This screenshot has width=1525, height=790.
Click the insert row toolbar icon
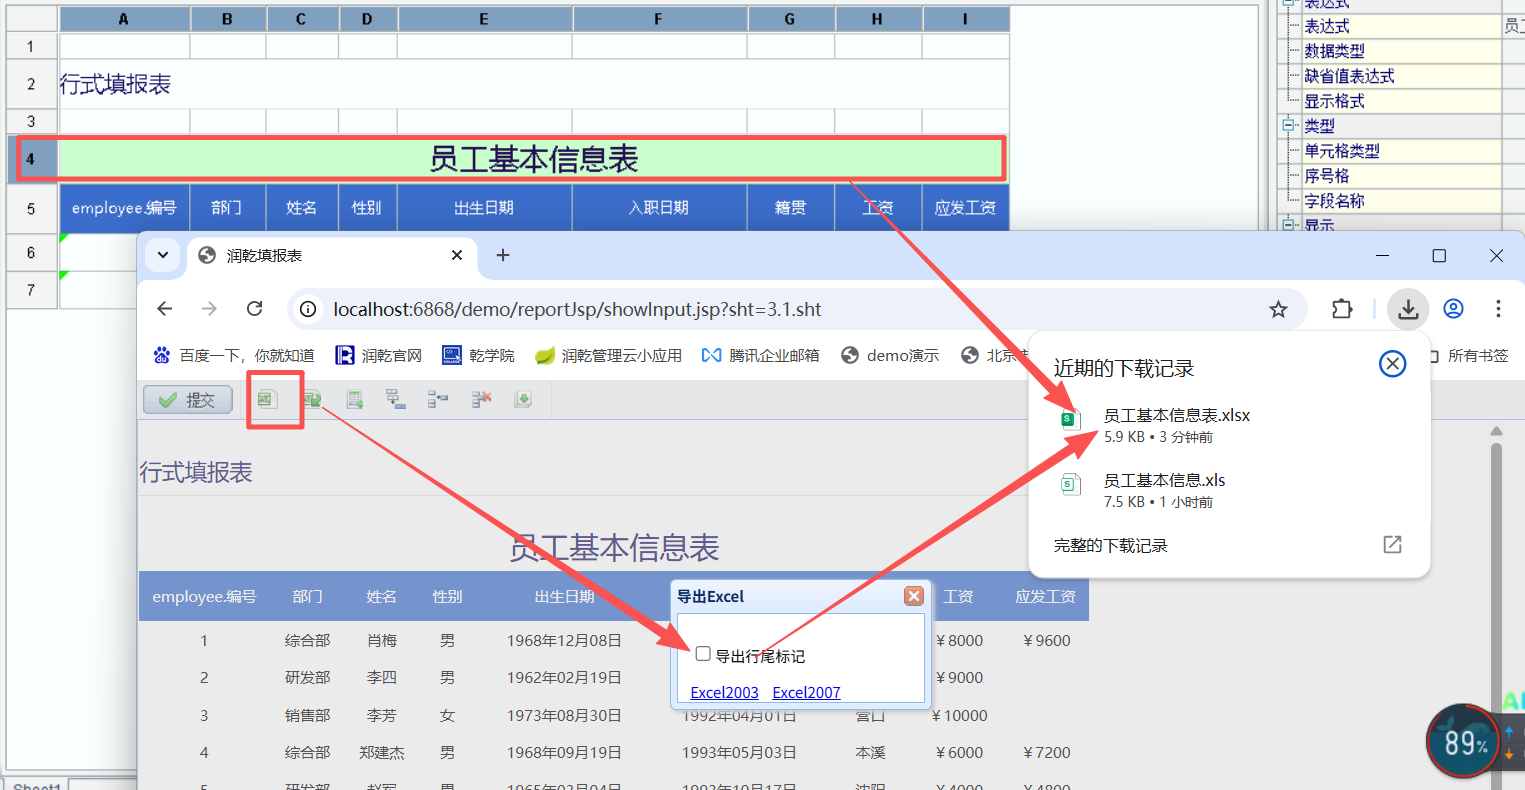(x=354, y=399)
